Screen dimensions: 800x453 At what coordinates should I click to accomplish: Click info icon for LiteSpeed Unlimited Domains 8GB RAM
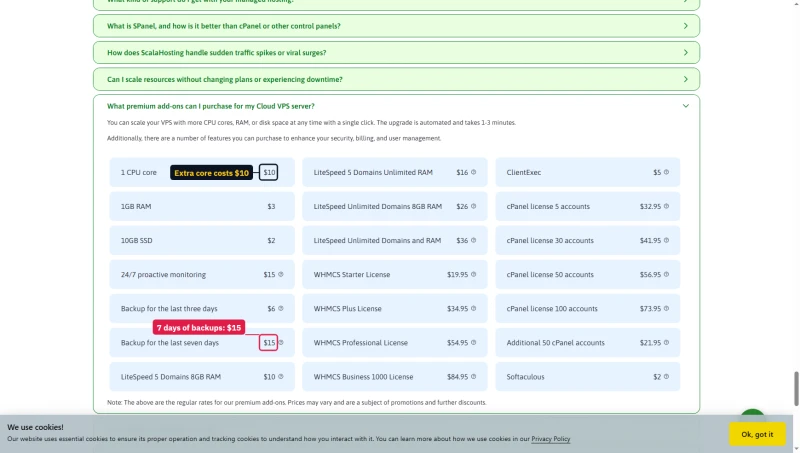(x=473, y=206)
